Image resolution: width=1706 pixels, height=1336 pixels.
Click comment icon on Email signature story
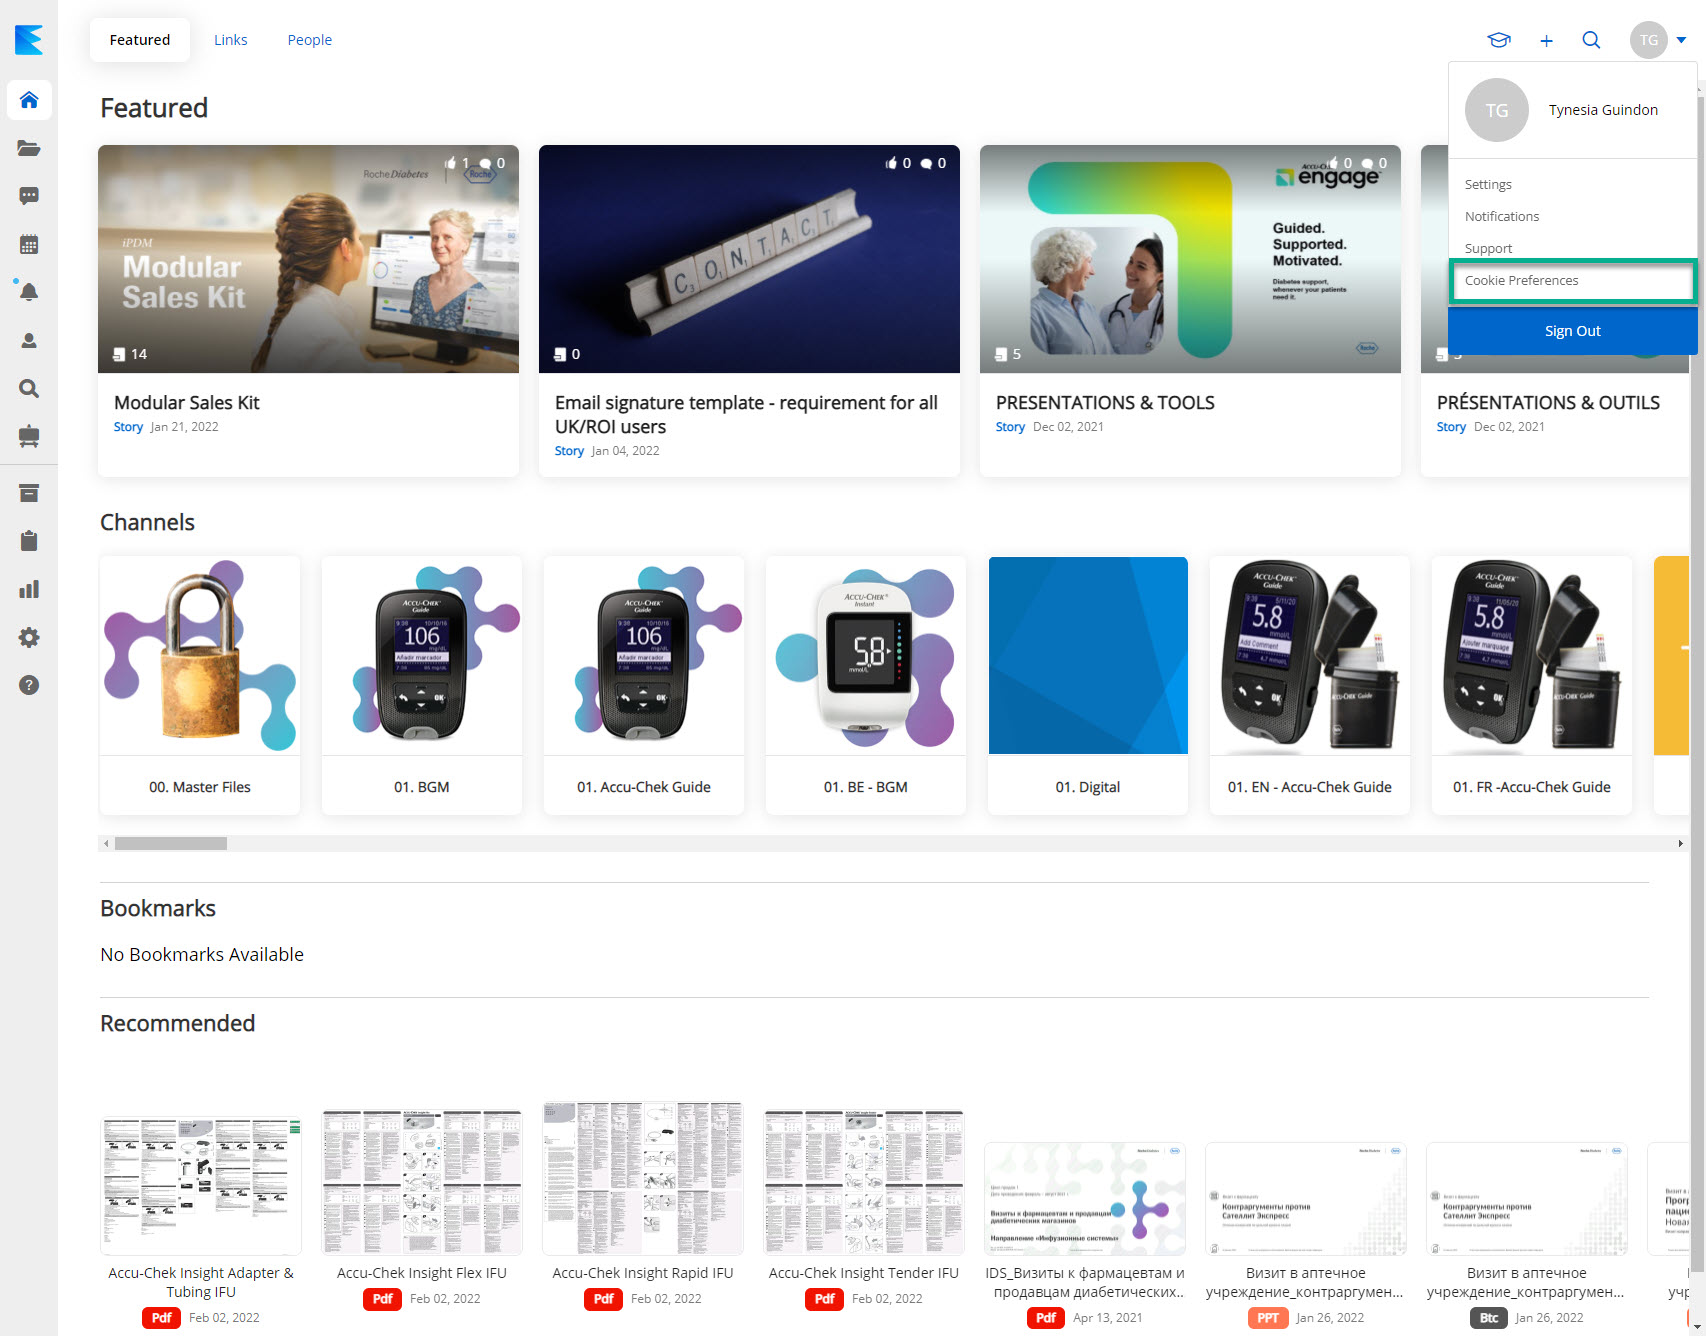(927, 163)
